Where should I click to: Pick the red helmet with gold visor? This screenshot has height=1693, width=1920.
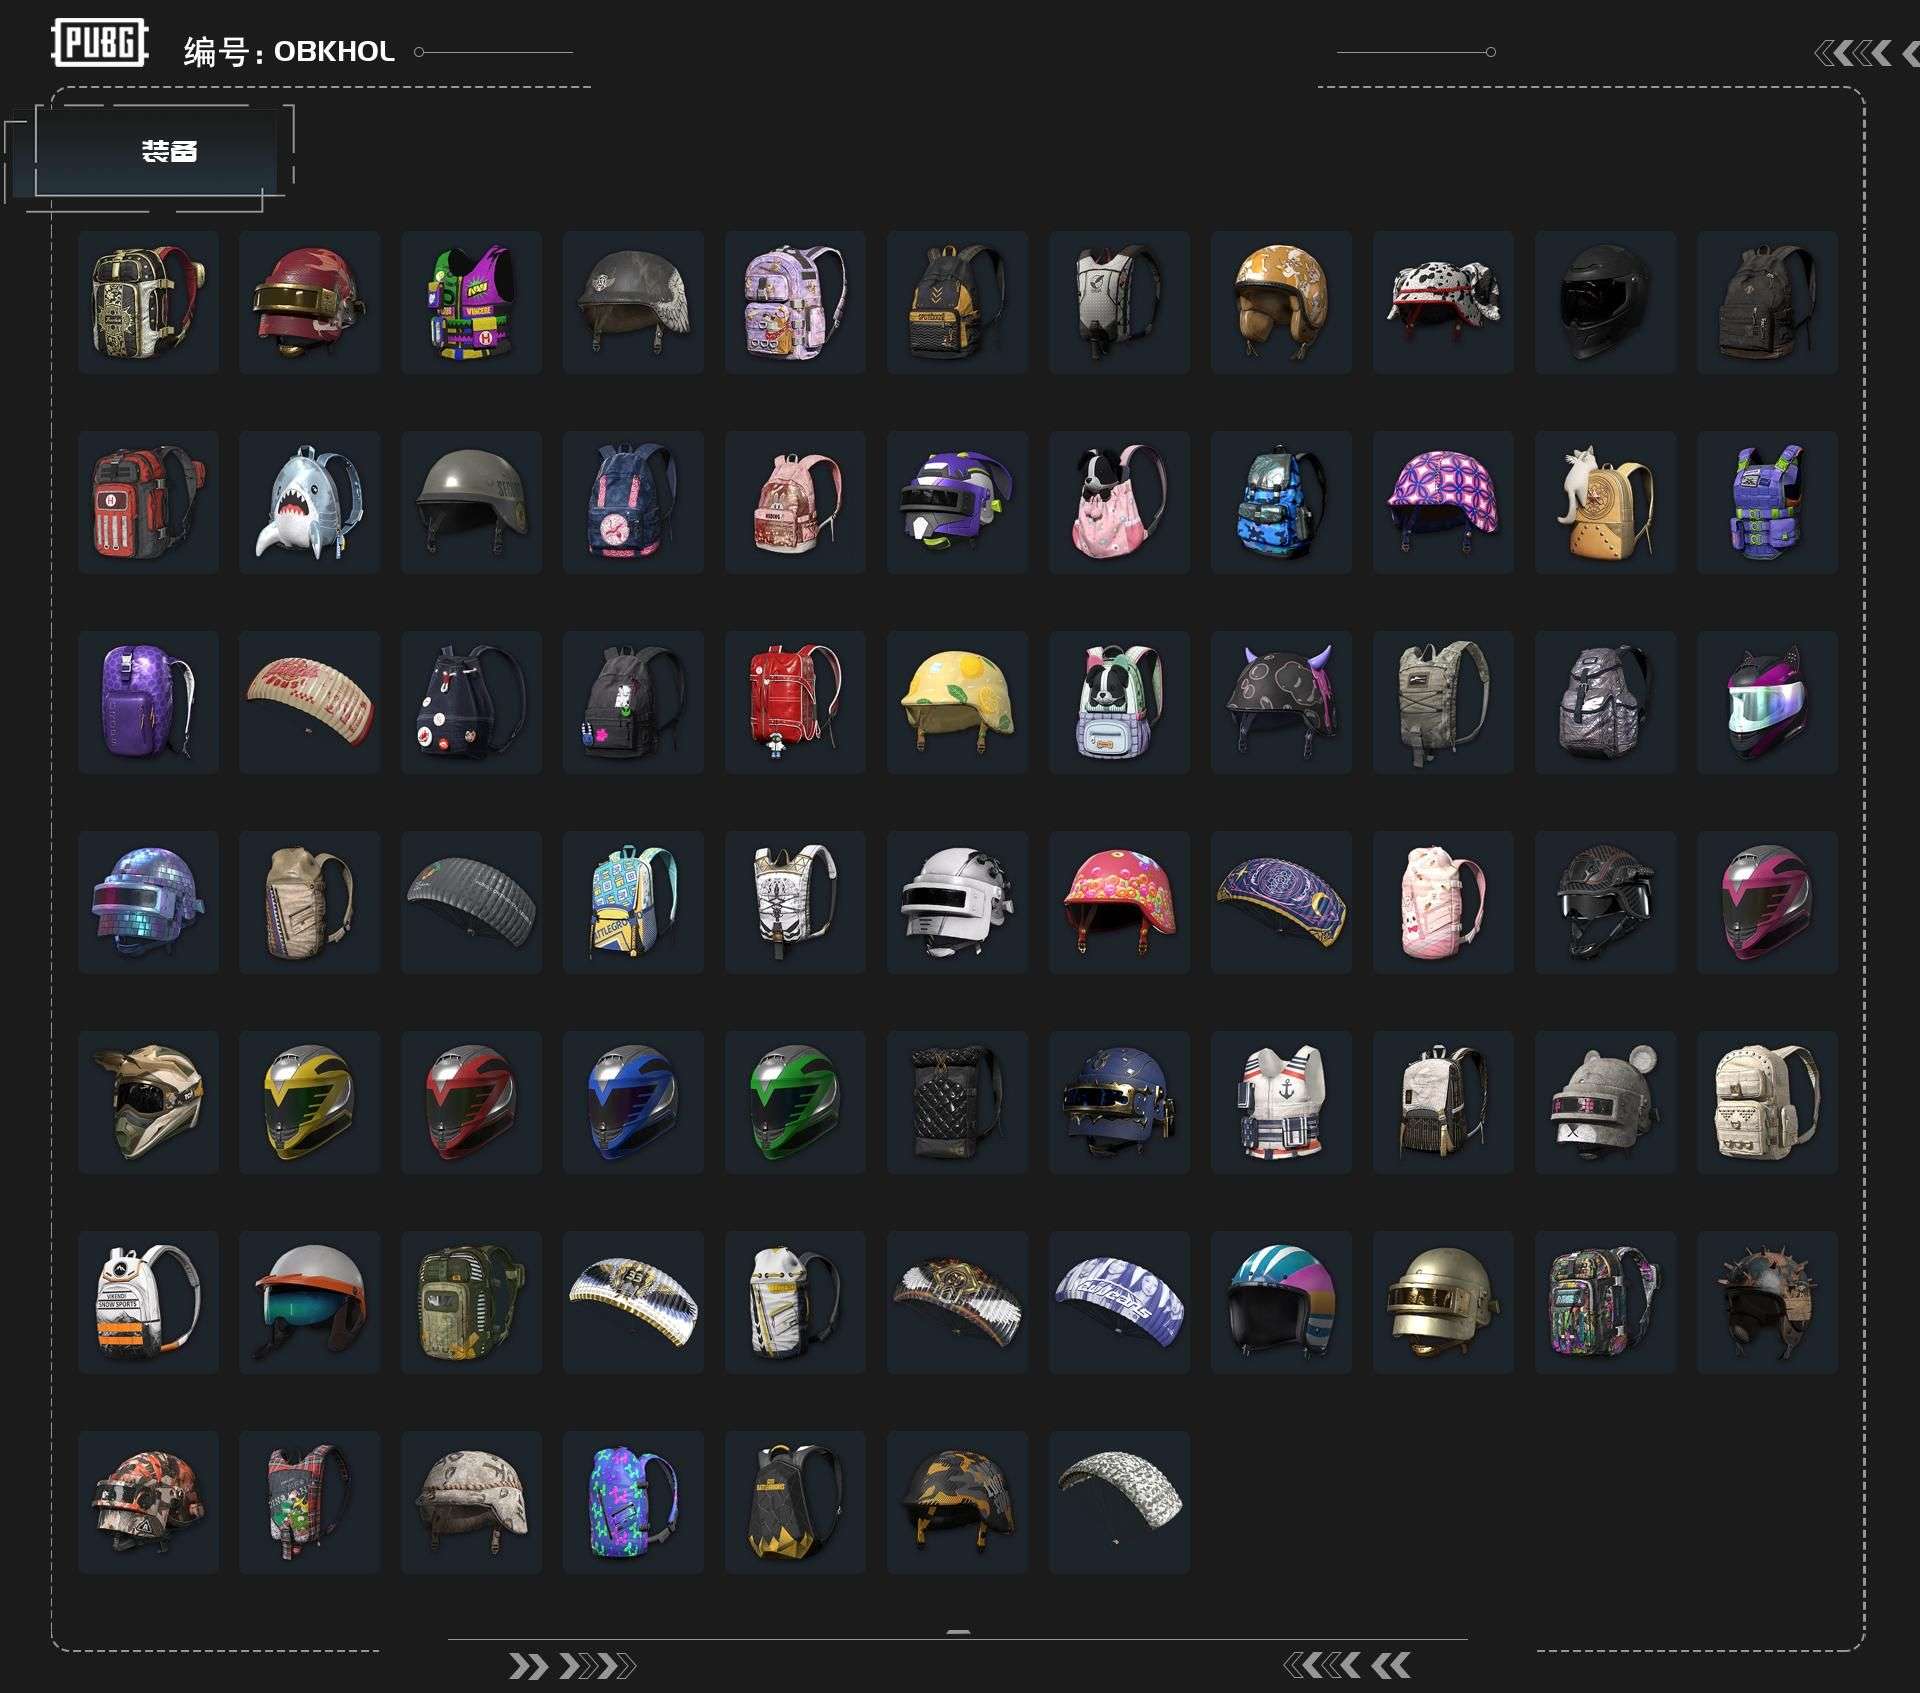pos(310,302)
